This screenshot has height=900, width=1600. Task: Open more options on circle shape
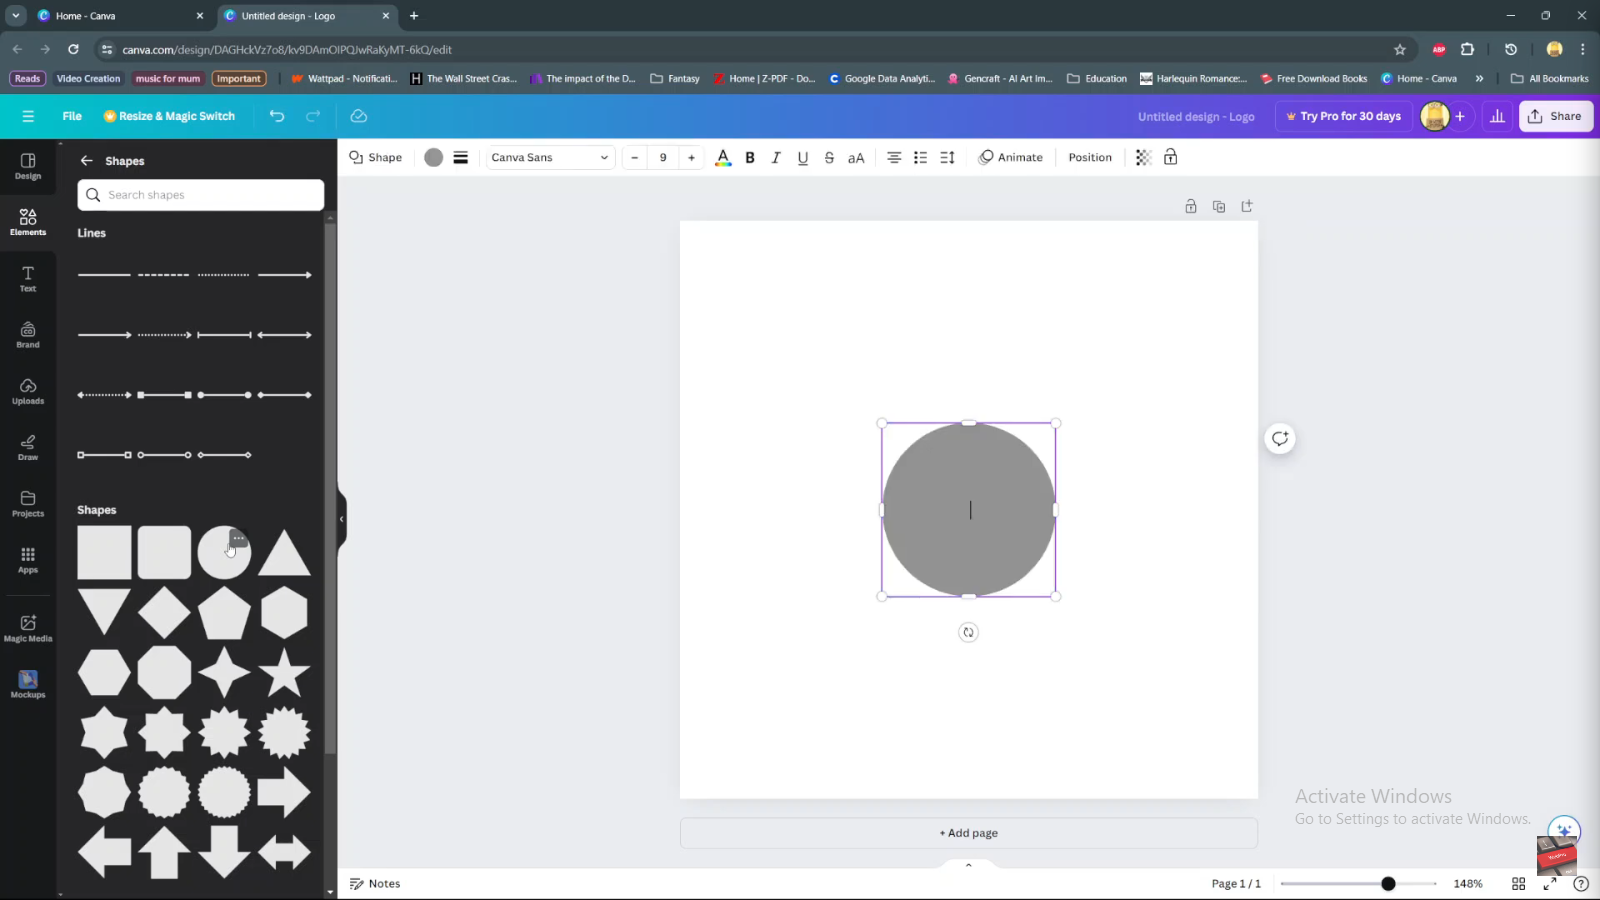[238, 538]
